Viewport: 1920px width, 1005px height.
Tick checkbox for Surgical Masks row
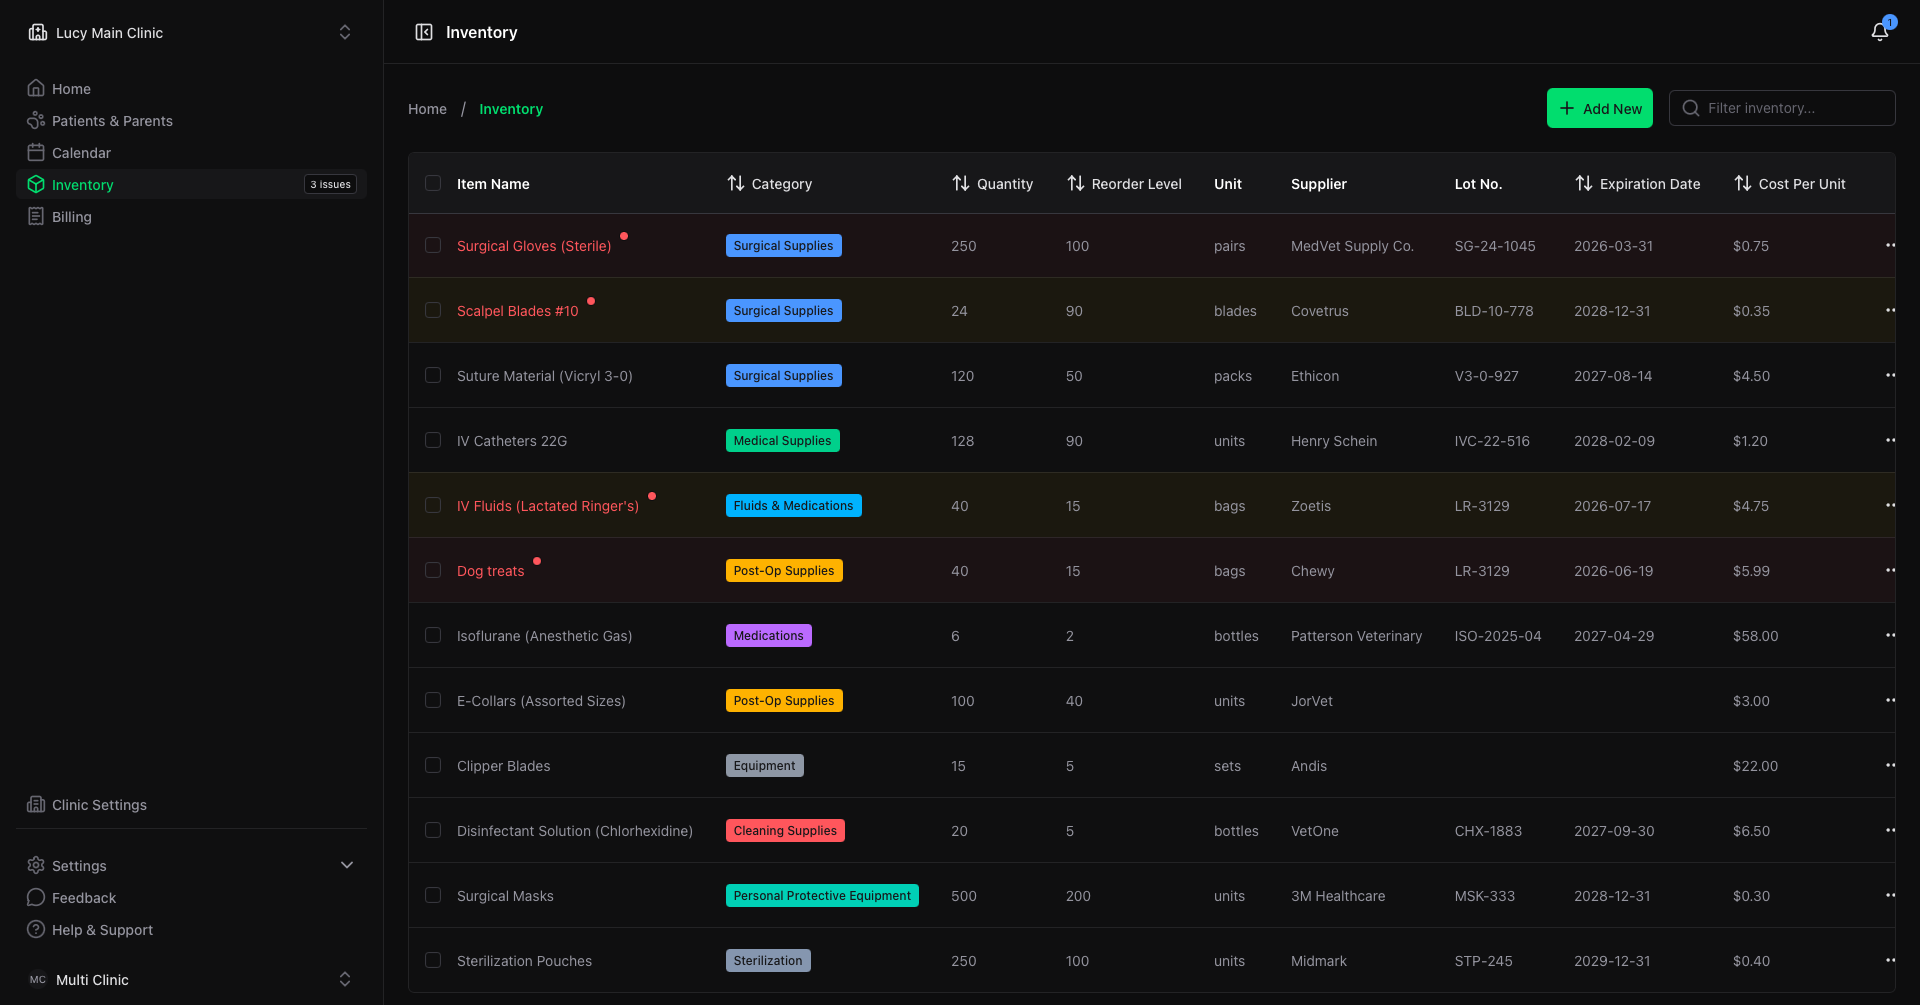pos(433,895)
